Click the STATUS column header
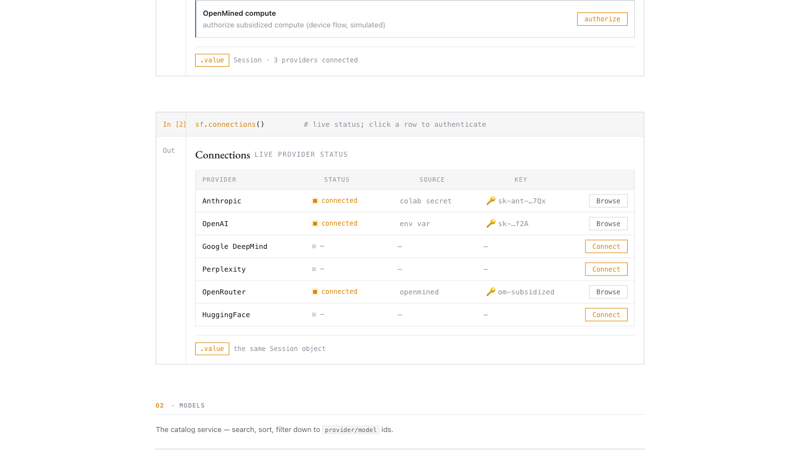The height and width of the screenshot is (450, 800). (x=337, y=180)
